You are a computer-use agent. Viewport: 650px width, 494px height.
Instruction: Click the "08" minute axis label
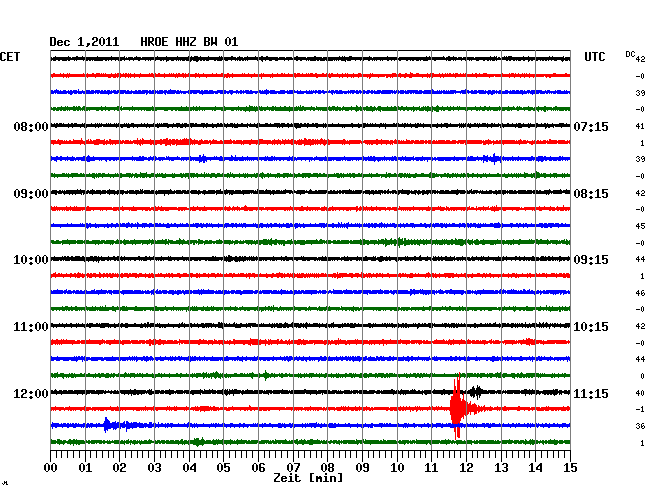coord(327,468)
